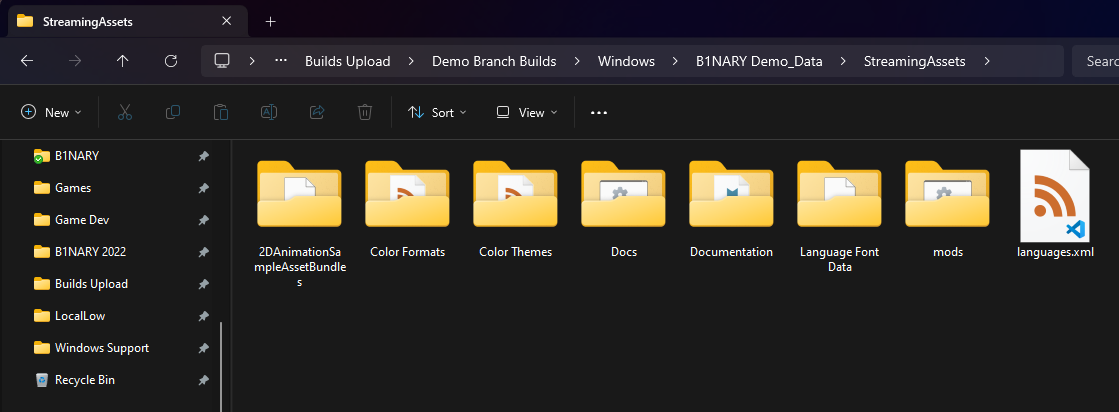The width and height of the screenshot is (1119, 412).
Task: Click the Copy icon in toolbar
Action: [x=173, y=112]
